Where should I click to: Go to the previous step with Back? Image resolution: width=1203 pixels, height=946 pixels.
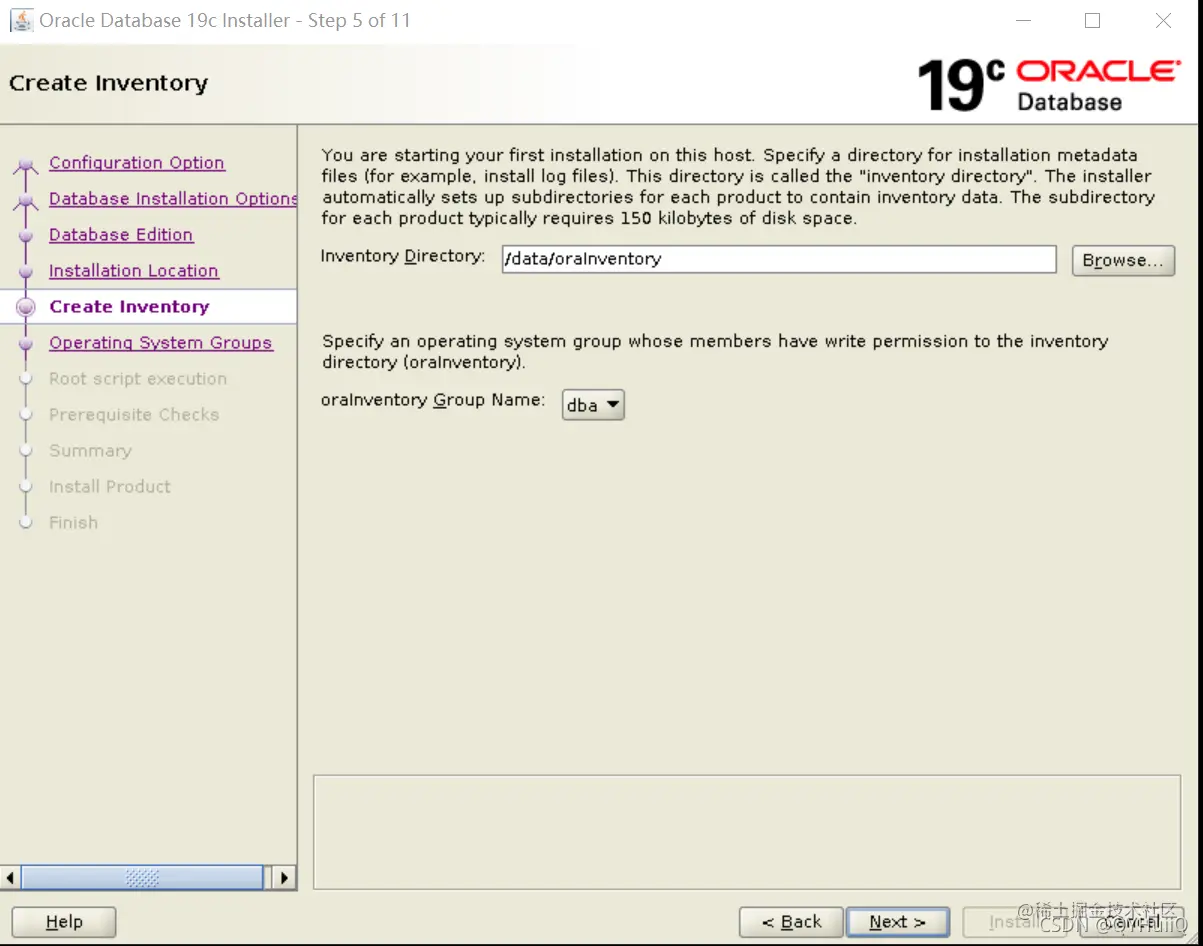791,922
